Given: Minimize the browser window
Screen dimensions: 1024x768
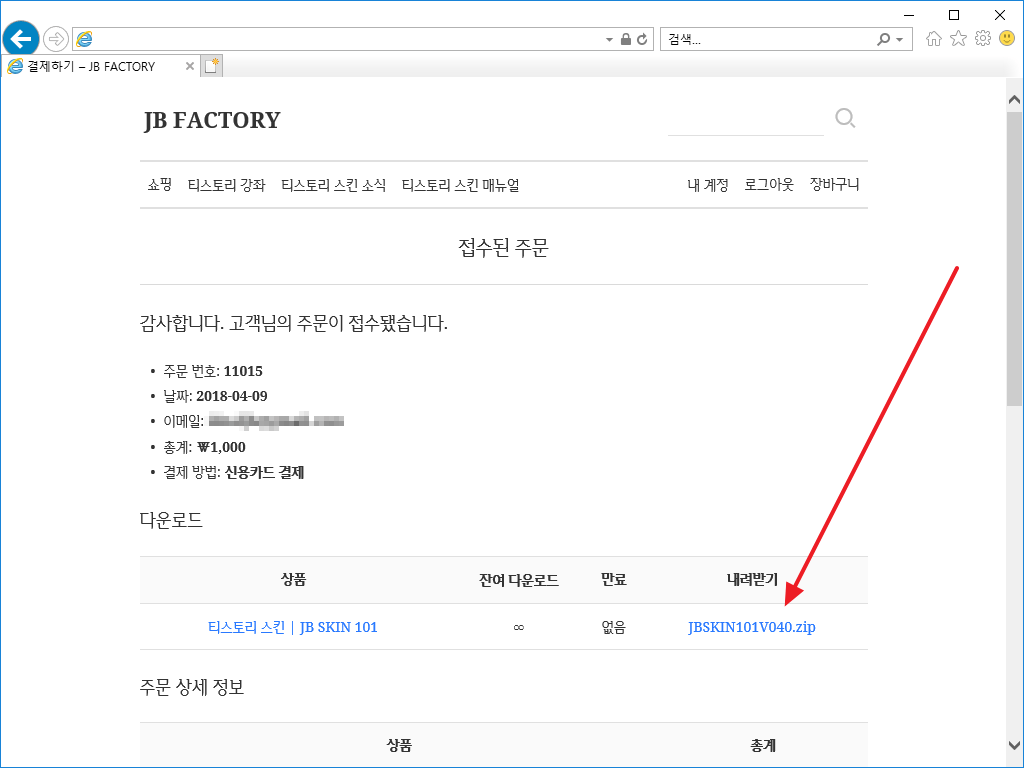Looking at the screenshot, I should tap(908, 15).
